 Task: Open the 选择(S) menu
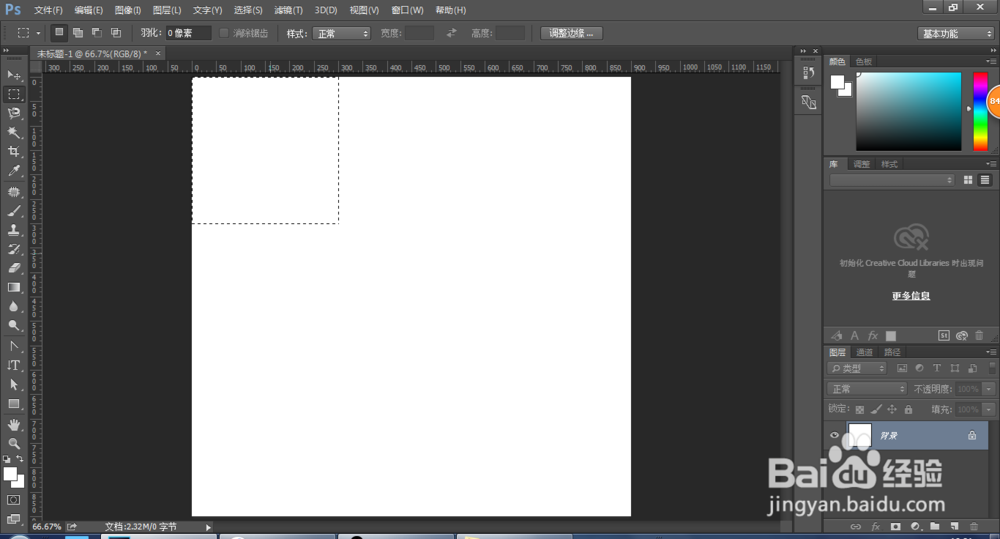(248, 10)
